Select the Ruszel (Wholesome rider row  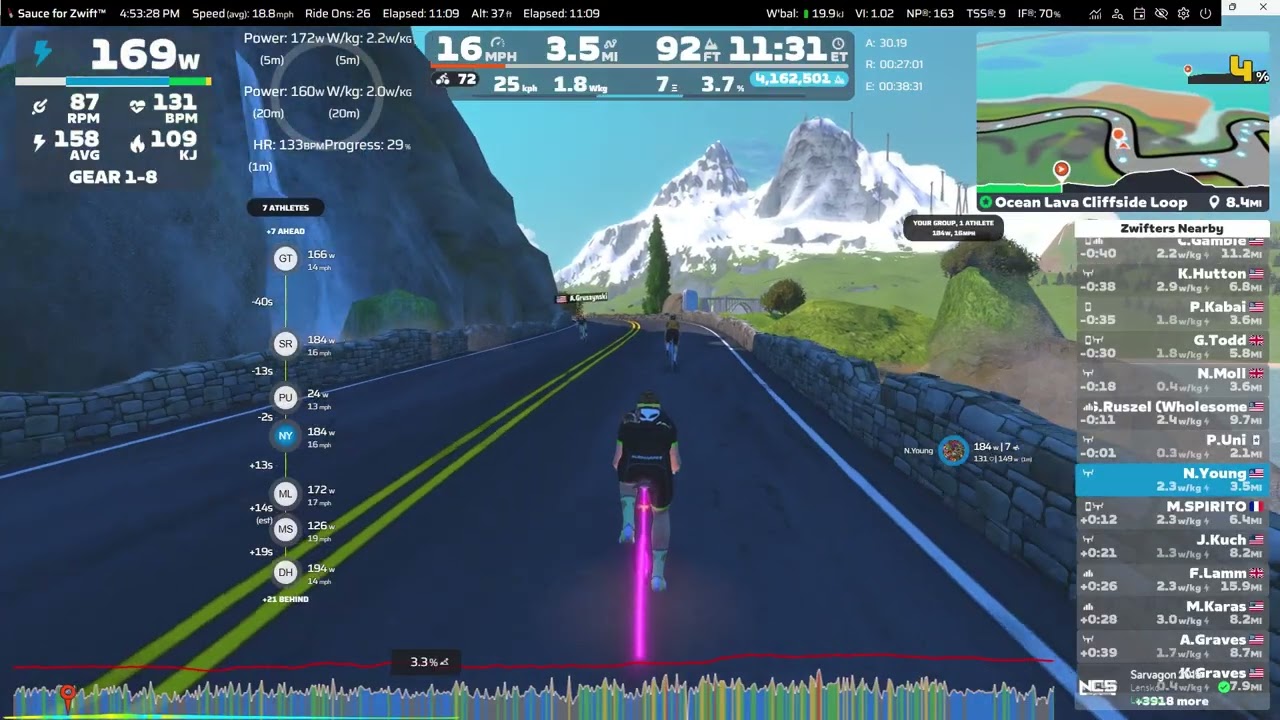(x=1172, y=413)
